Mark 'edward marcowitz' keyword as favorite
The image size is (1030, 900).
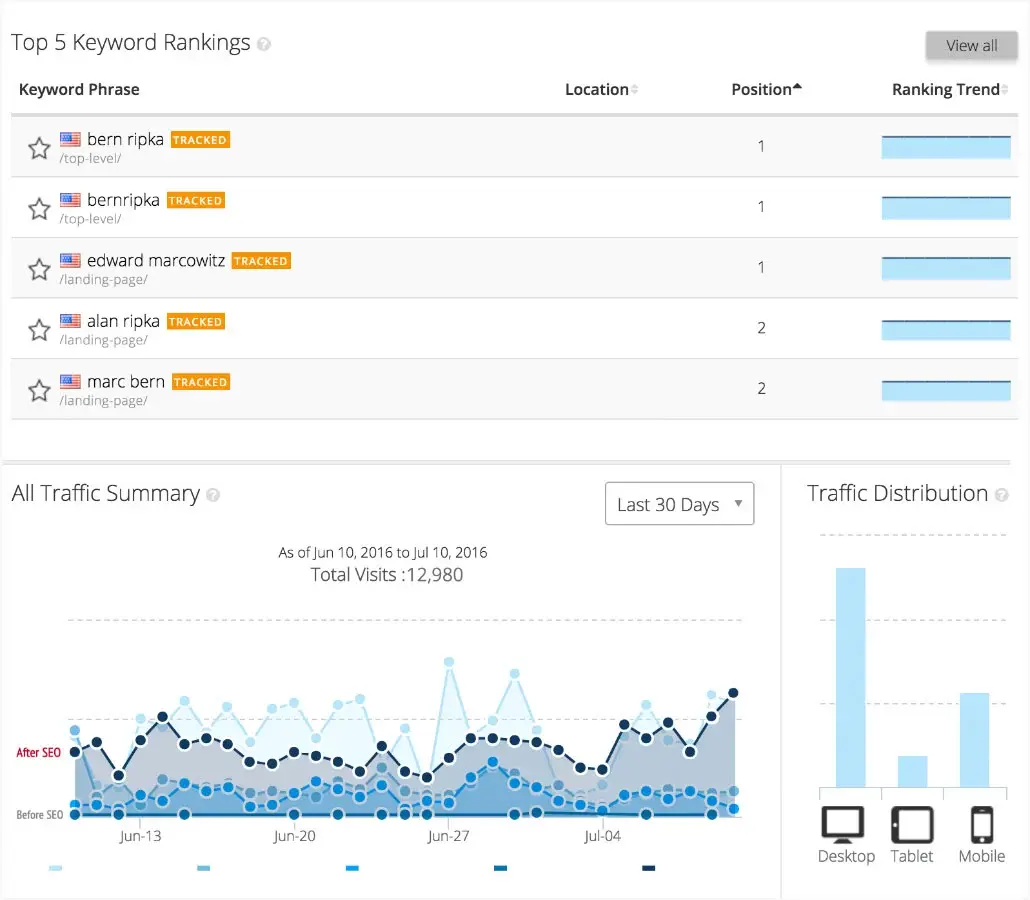coord(39,269)
